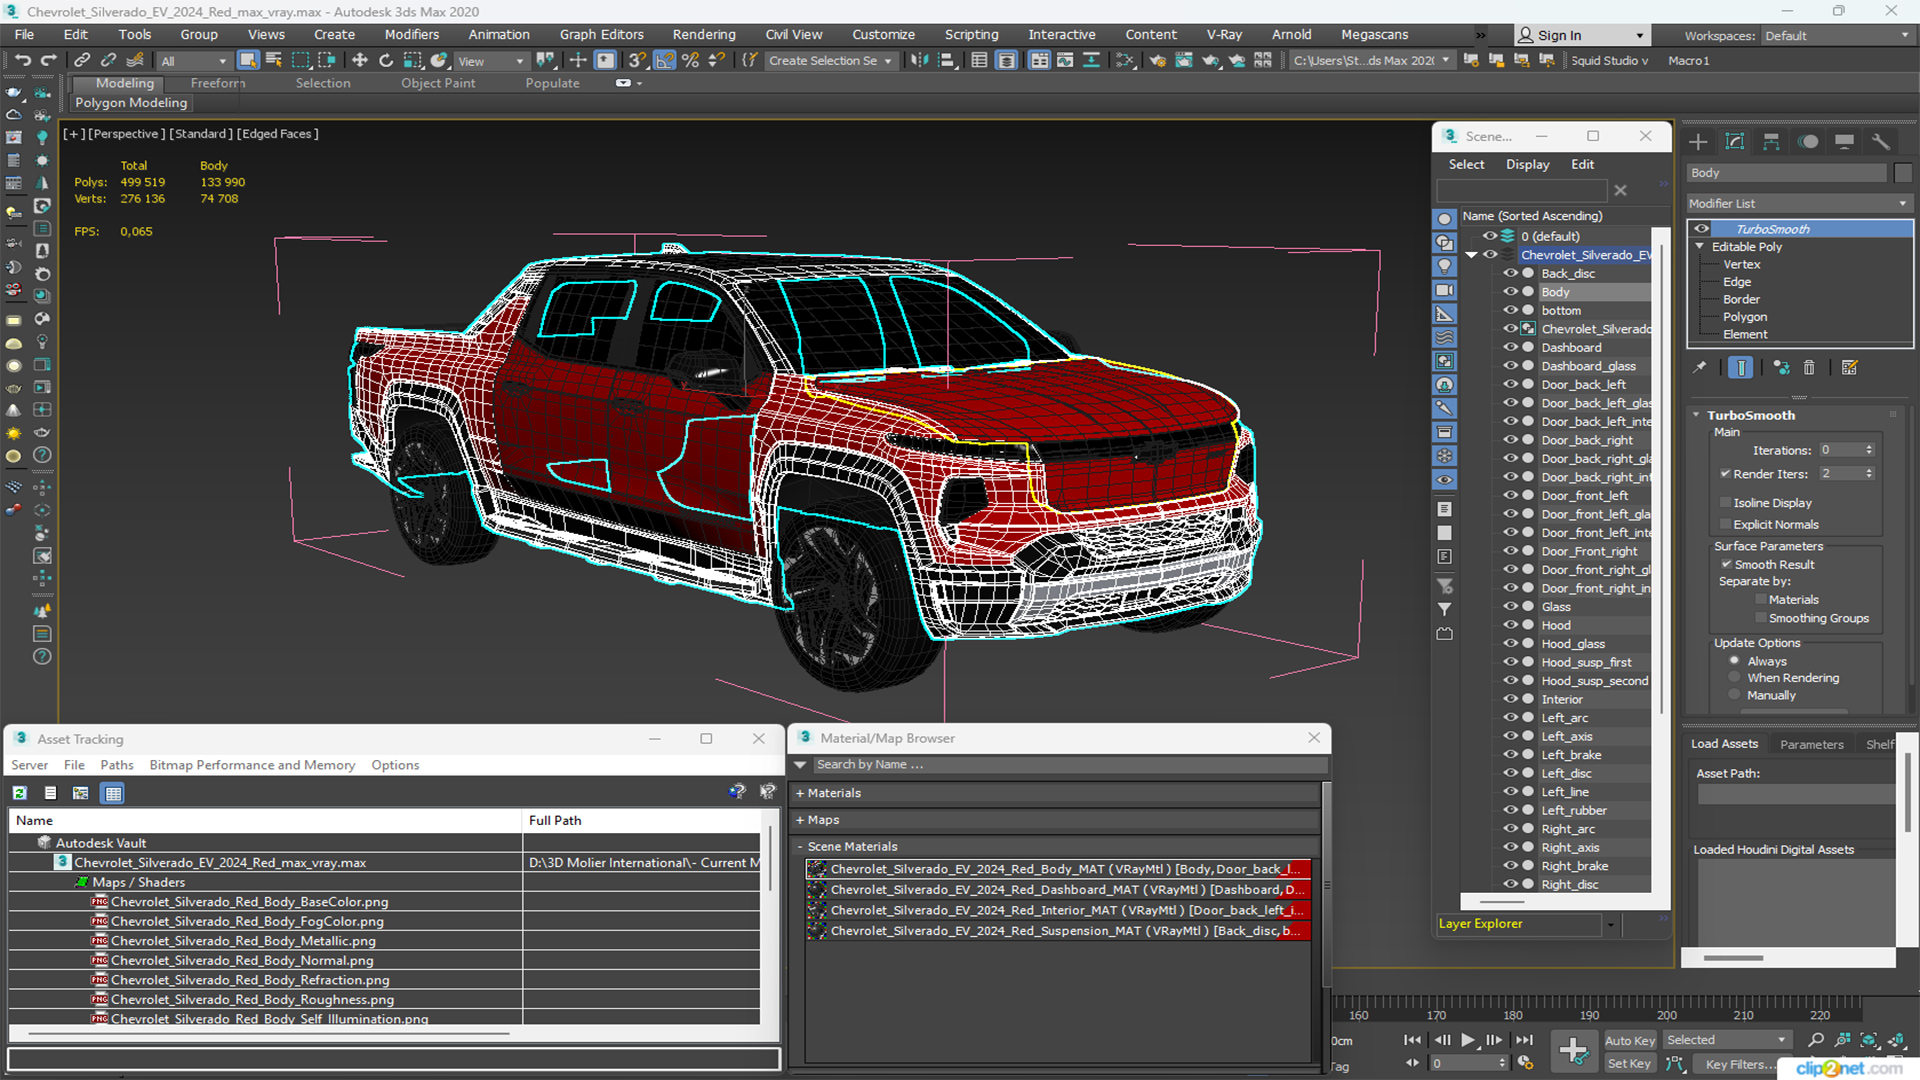Open the Hierarchy command panel tab
The width and height of the screenshot is (1920, 1080).
click(x=1771, y=142)
